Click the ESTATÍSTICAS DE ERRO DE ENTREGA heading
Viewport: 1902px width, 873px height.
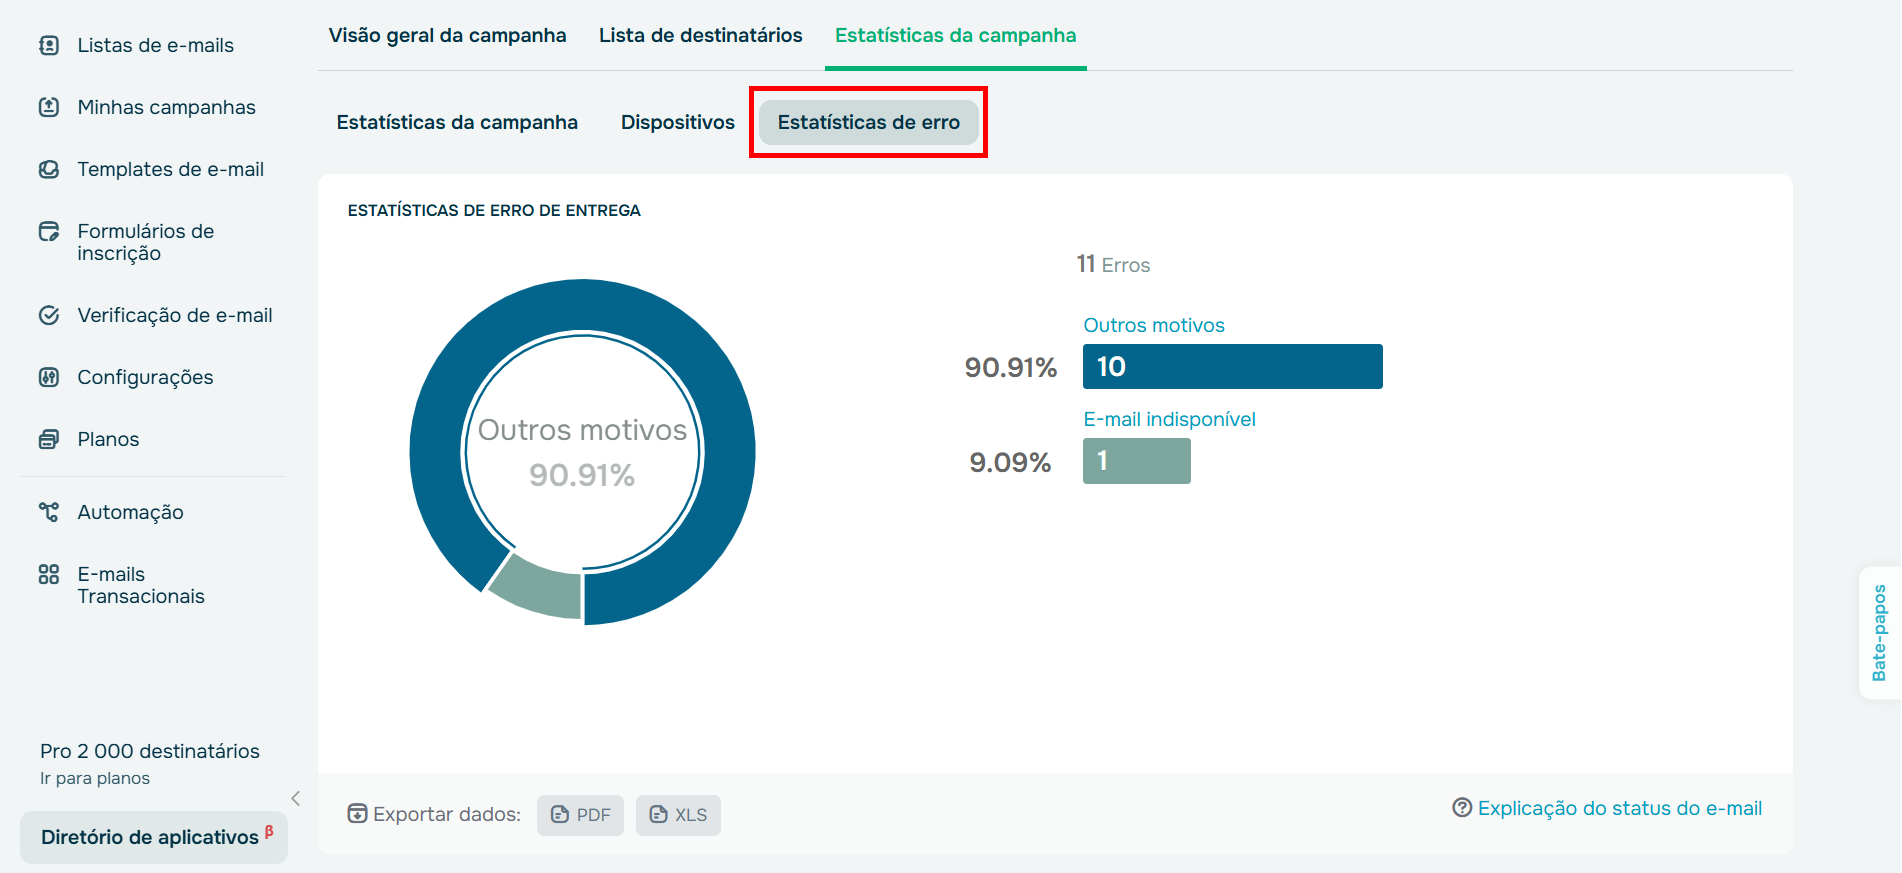494,210
